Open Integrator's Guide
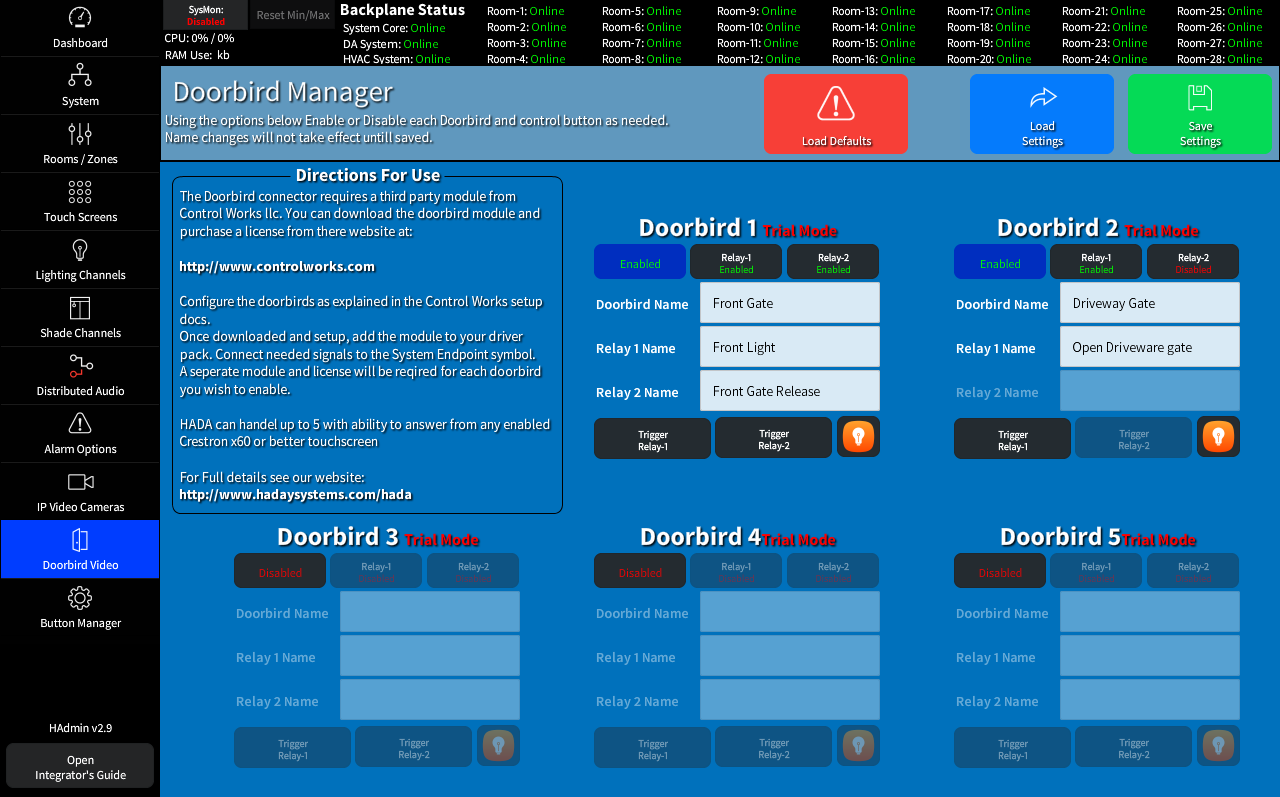The height and width of the screenshot is (797, 1280). [80, 766]
